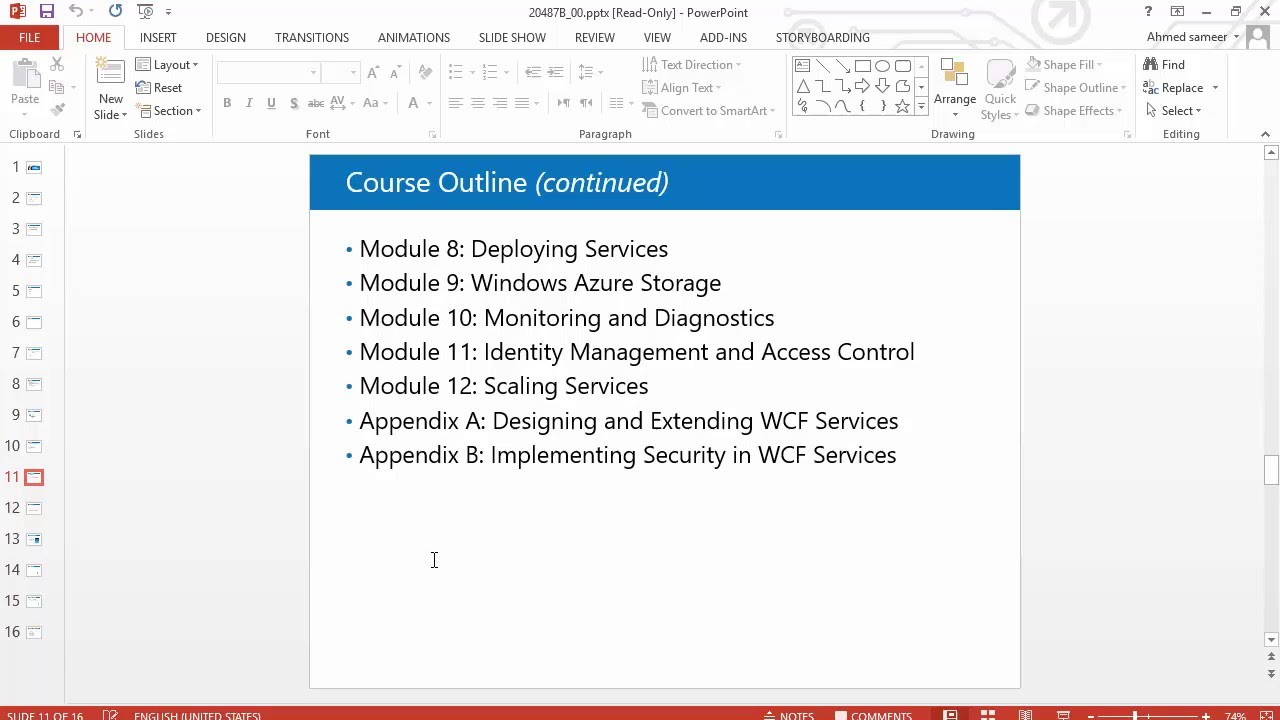Image resolution: width=1280 pixels, height=720 pixels.
Task: Align text left
Action: coord(455,103)
